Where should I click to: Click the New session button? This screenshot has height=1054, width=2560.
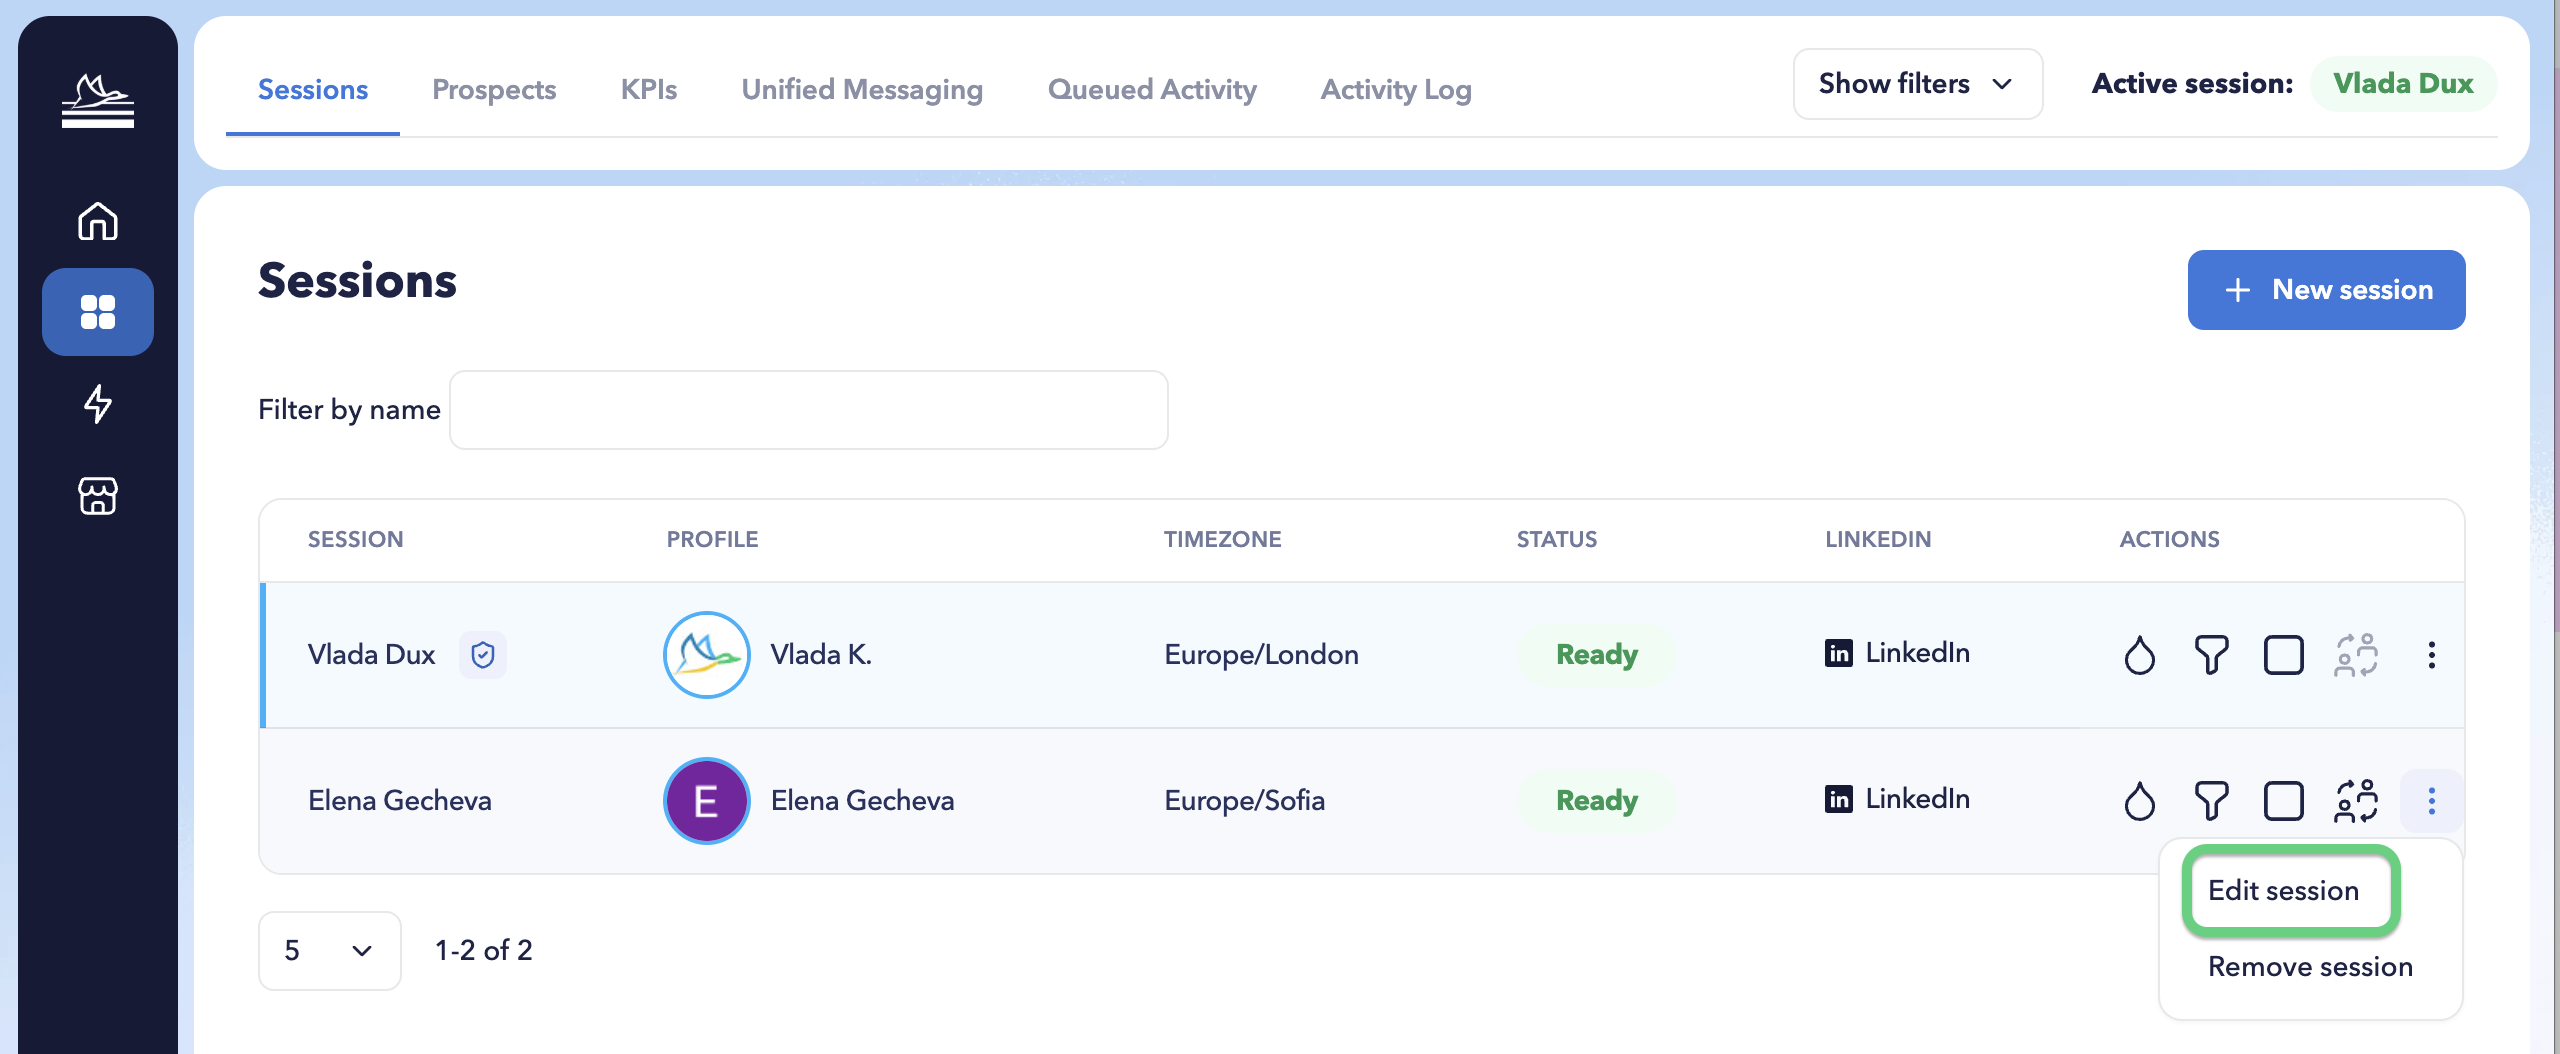pos(2326,290)
